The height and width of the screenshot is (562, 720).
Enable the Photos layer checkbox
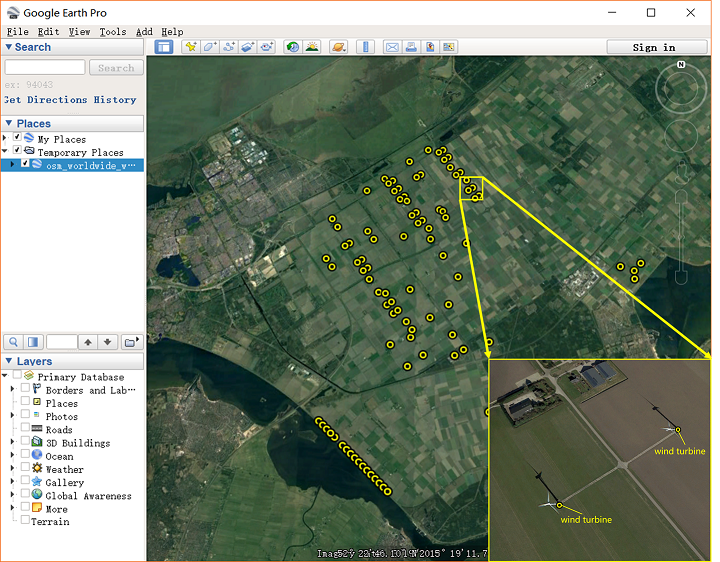tap(25, 415)
